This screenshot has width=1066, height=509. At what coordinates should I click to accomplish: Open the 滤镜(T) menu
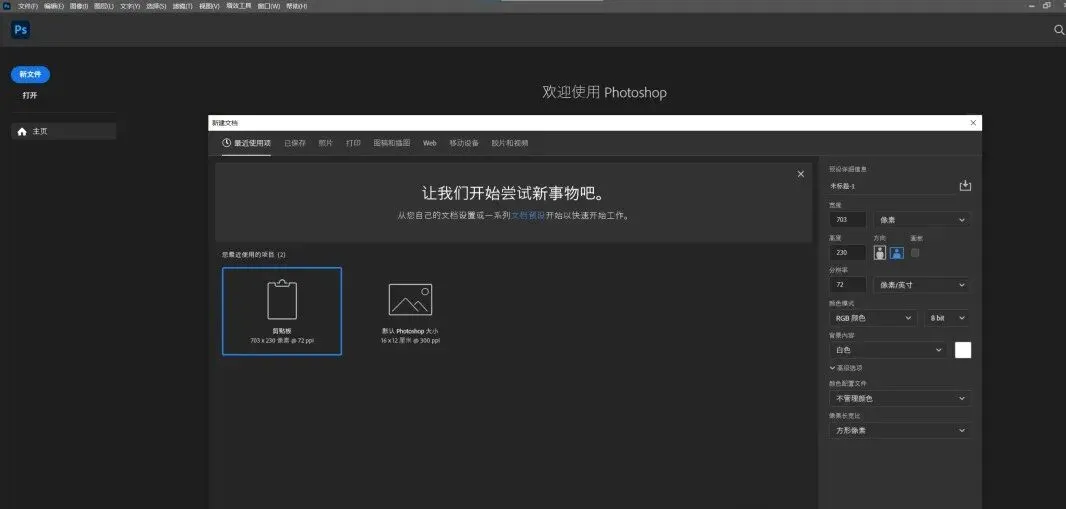[x=182, y=5]
